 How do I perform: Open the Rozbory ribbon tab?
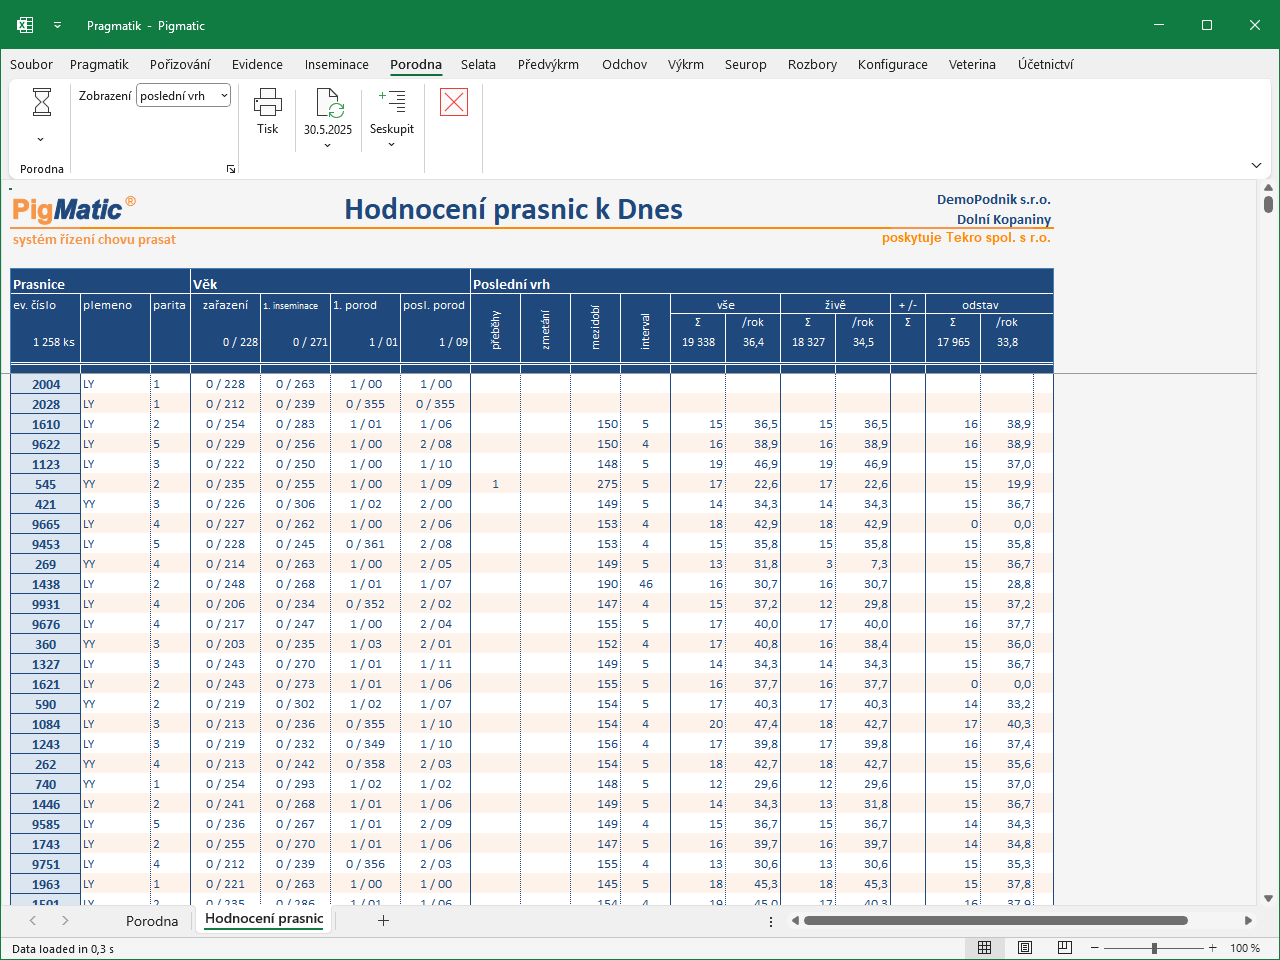coord(812,64)
